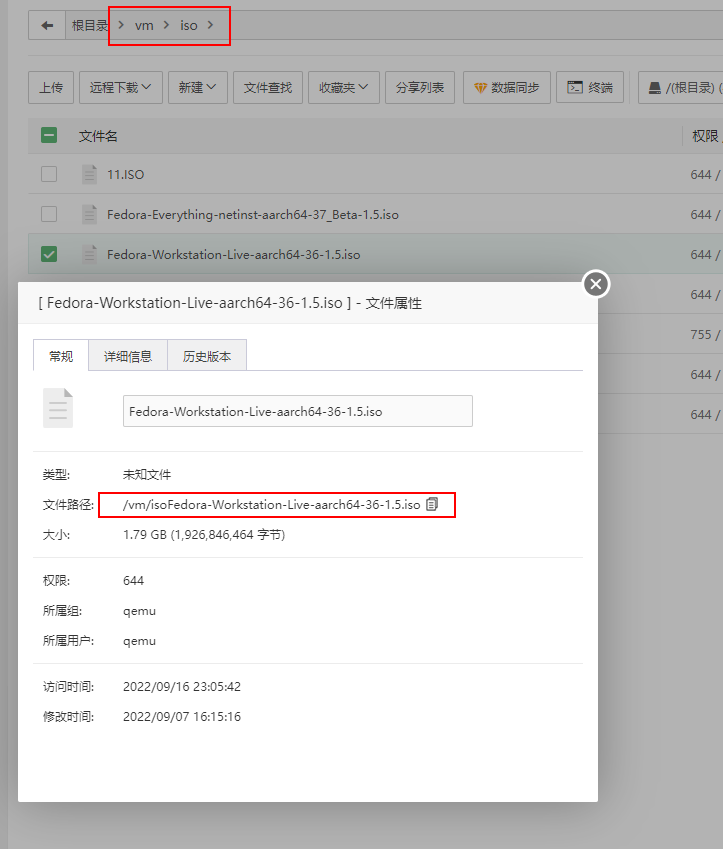Click the 上传 upload button
The image size is (723, 849).
click(50, 88)
